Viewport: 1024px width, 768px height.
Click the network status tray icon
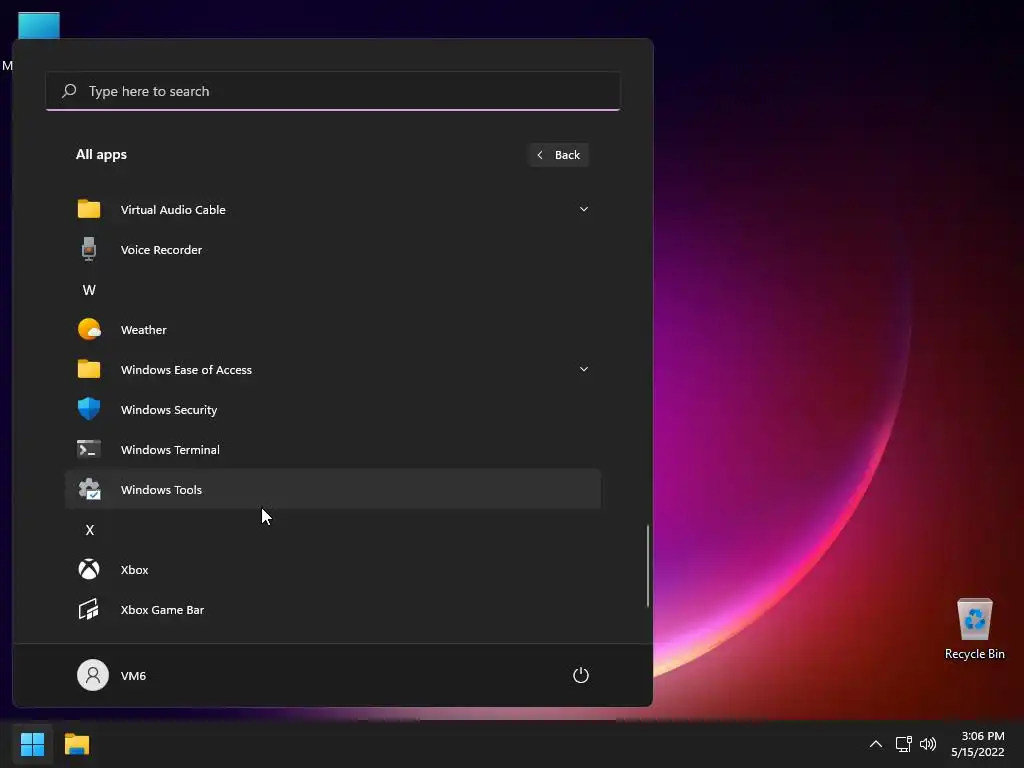(903, 744)
